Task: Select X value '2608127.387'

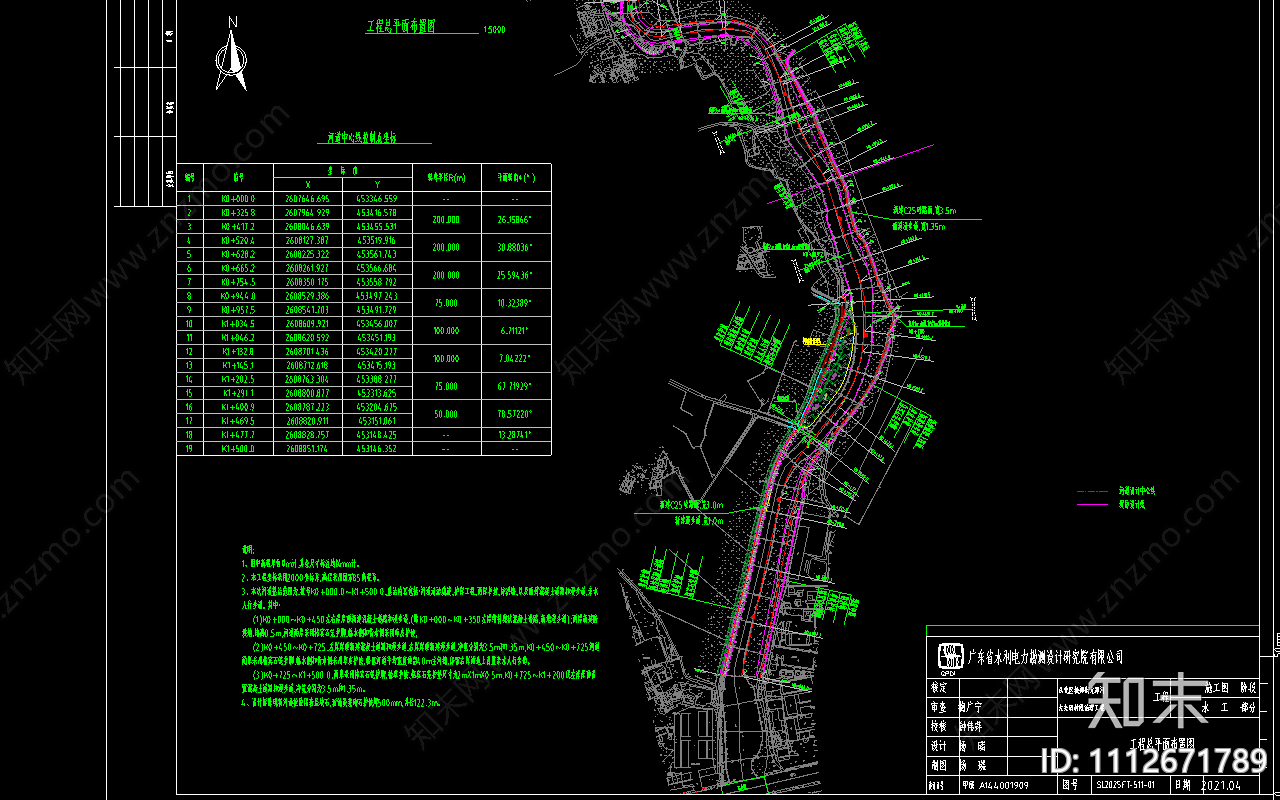Action: click(x=308, y=241)
